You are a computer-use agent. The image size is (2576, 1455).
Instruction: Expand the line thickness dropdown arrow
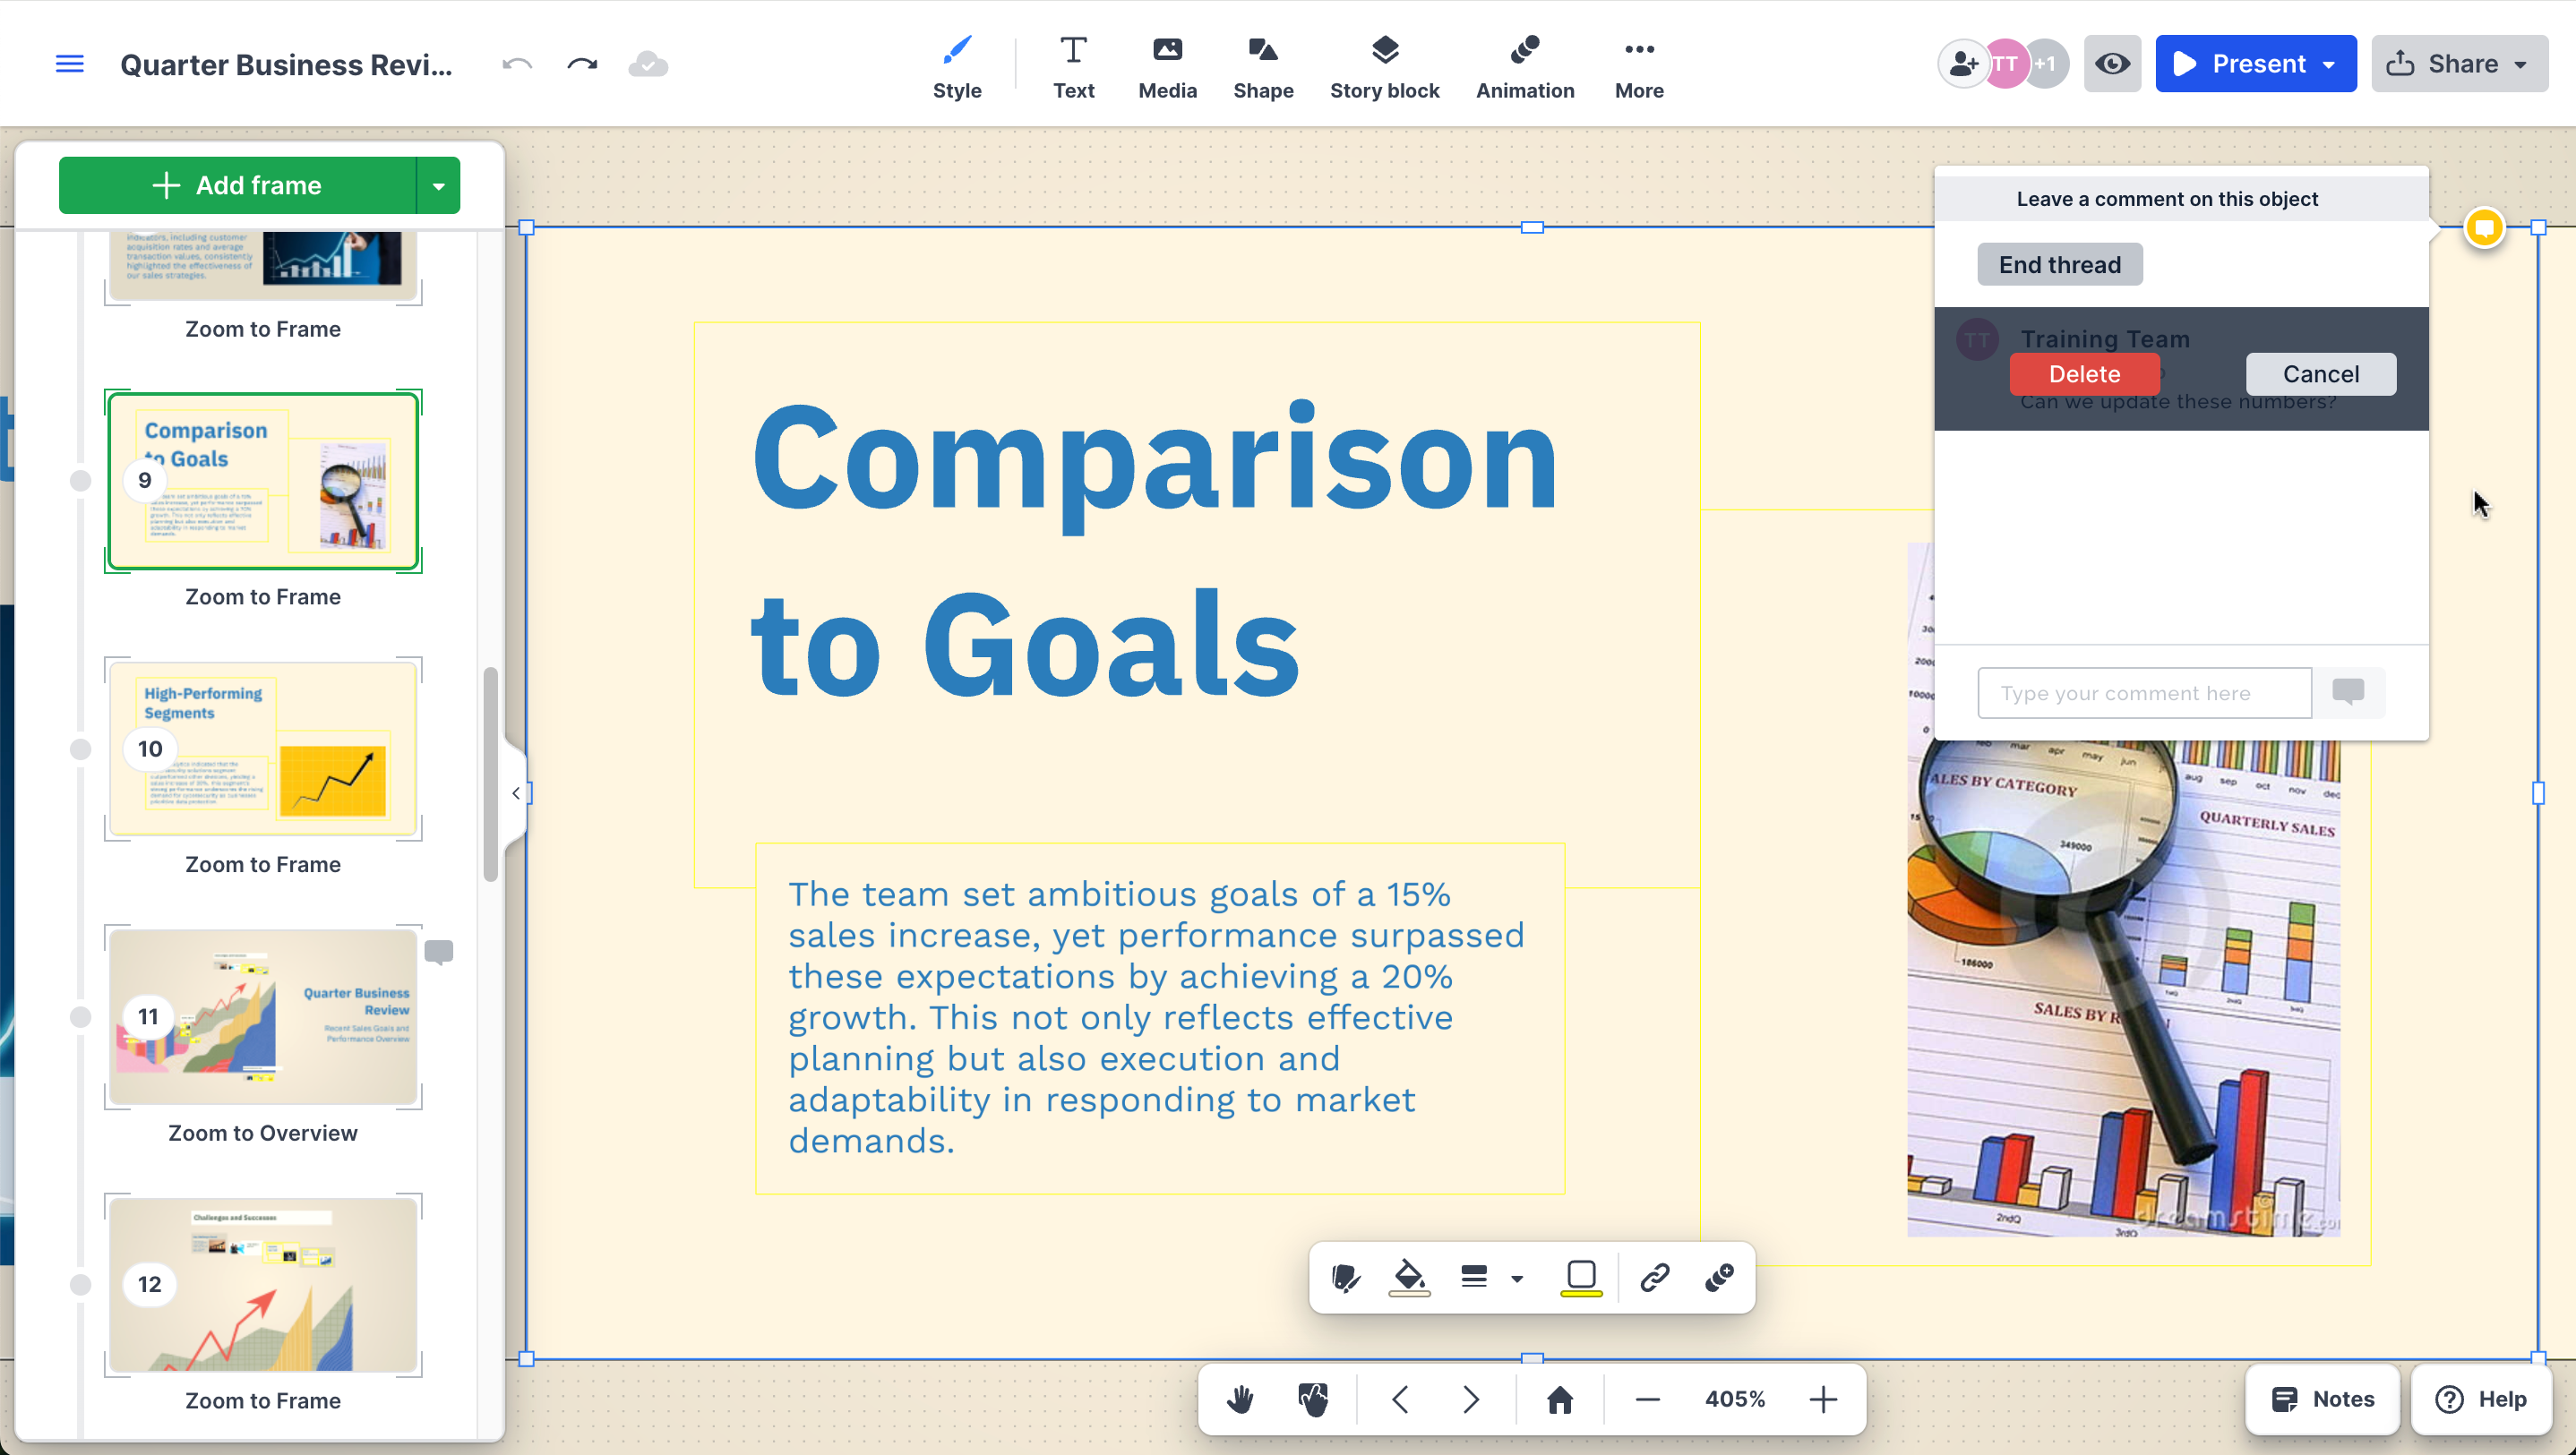click(1517, 1278)
